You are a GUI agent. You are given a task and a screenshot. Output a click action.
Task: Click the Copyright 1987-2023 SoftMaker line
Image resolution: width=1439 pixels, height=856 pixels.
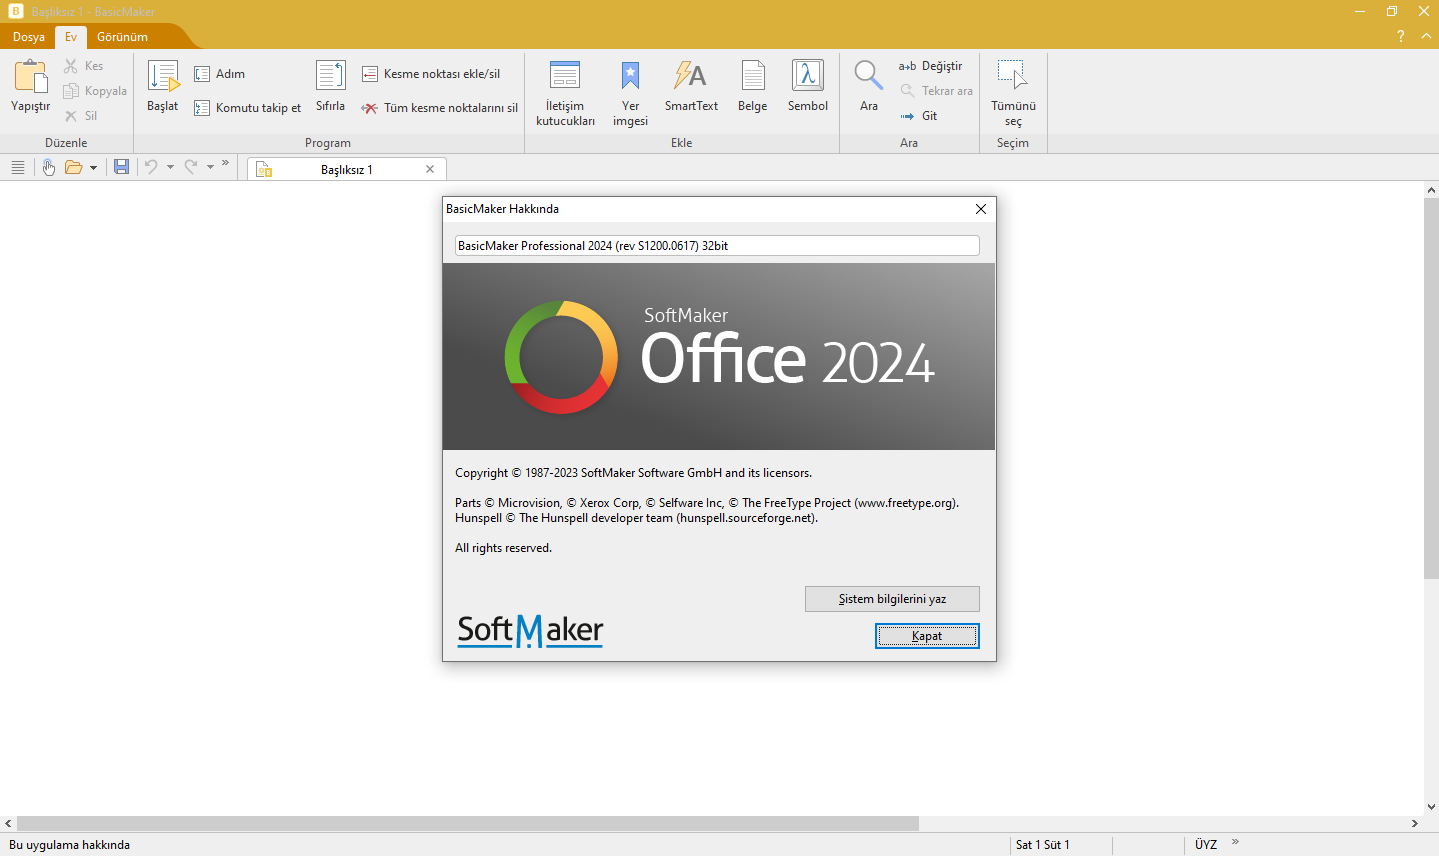click(633, 473)
